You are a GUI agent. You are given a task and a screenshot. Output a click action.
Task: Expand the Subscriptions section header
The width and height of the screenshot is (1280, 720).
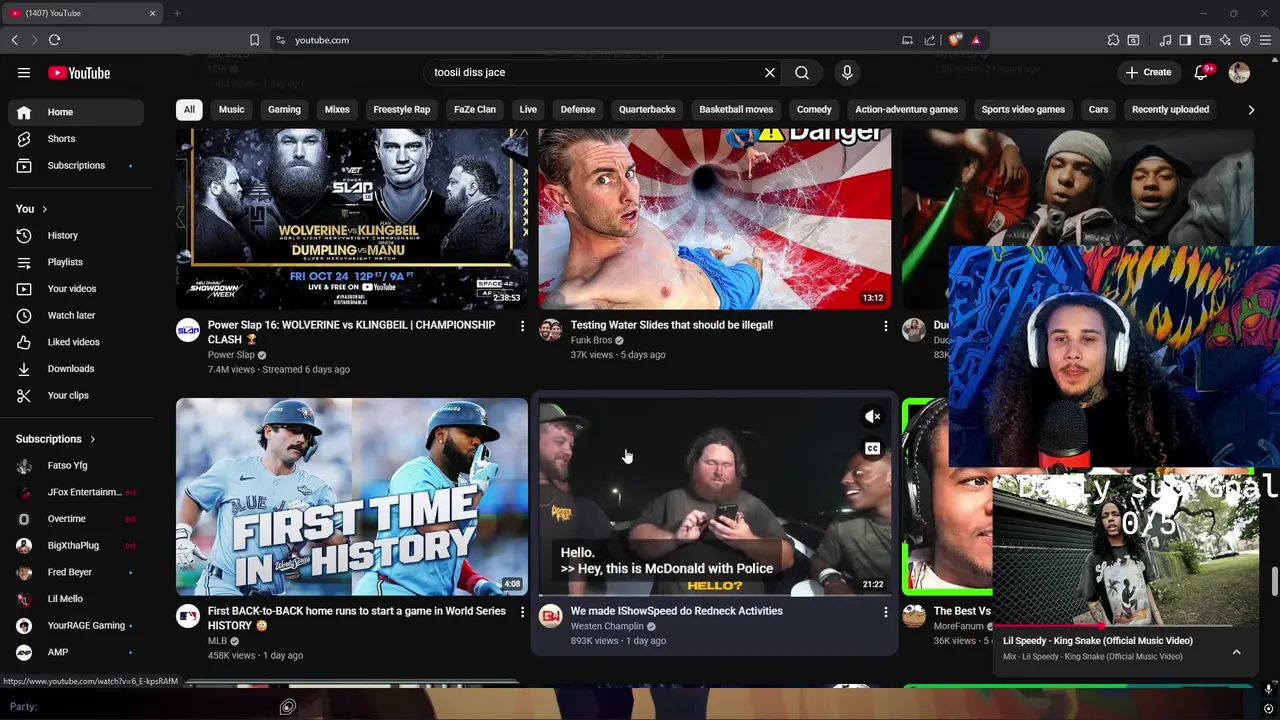(x=56, y=439)
